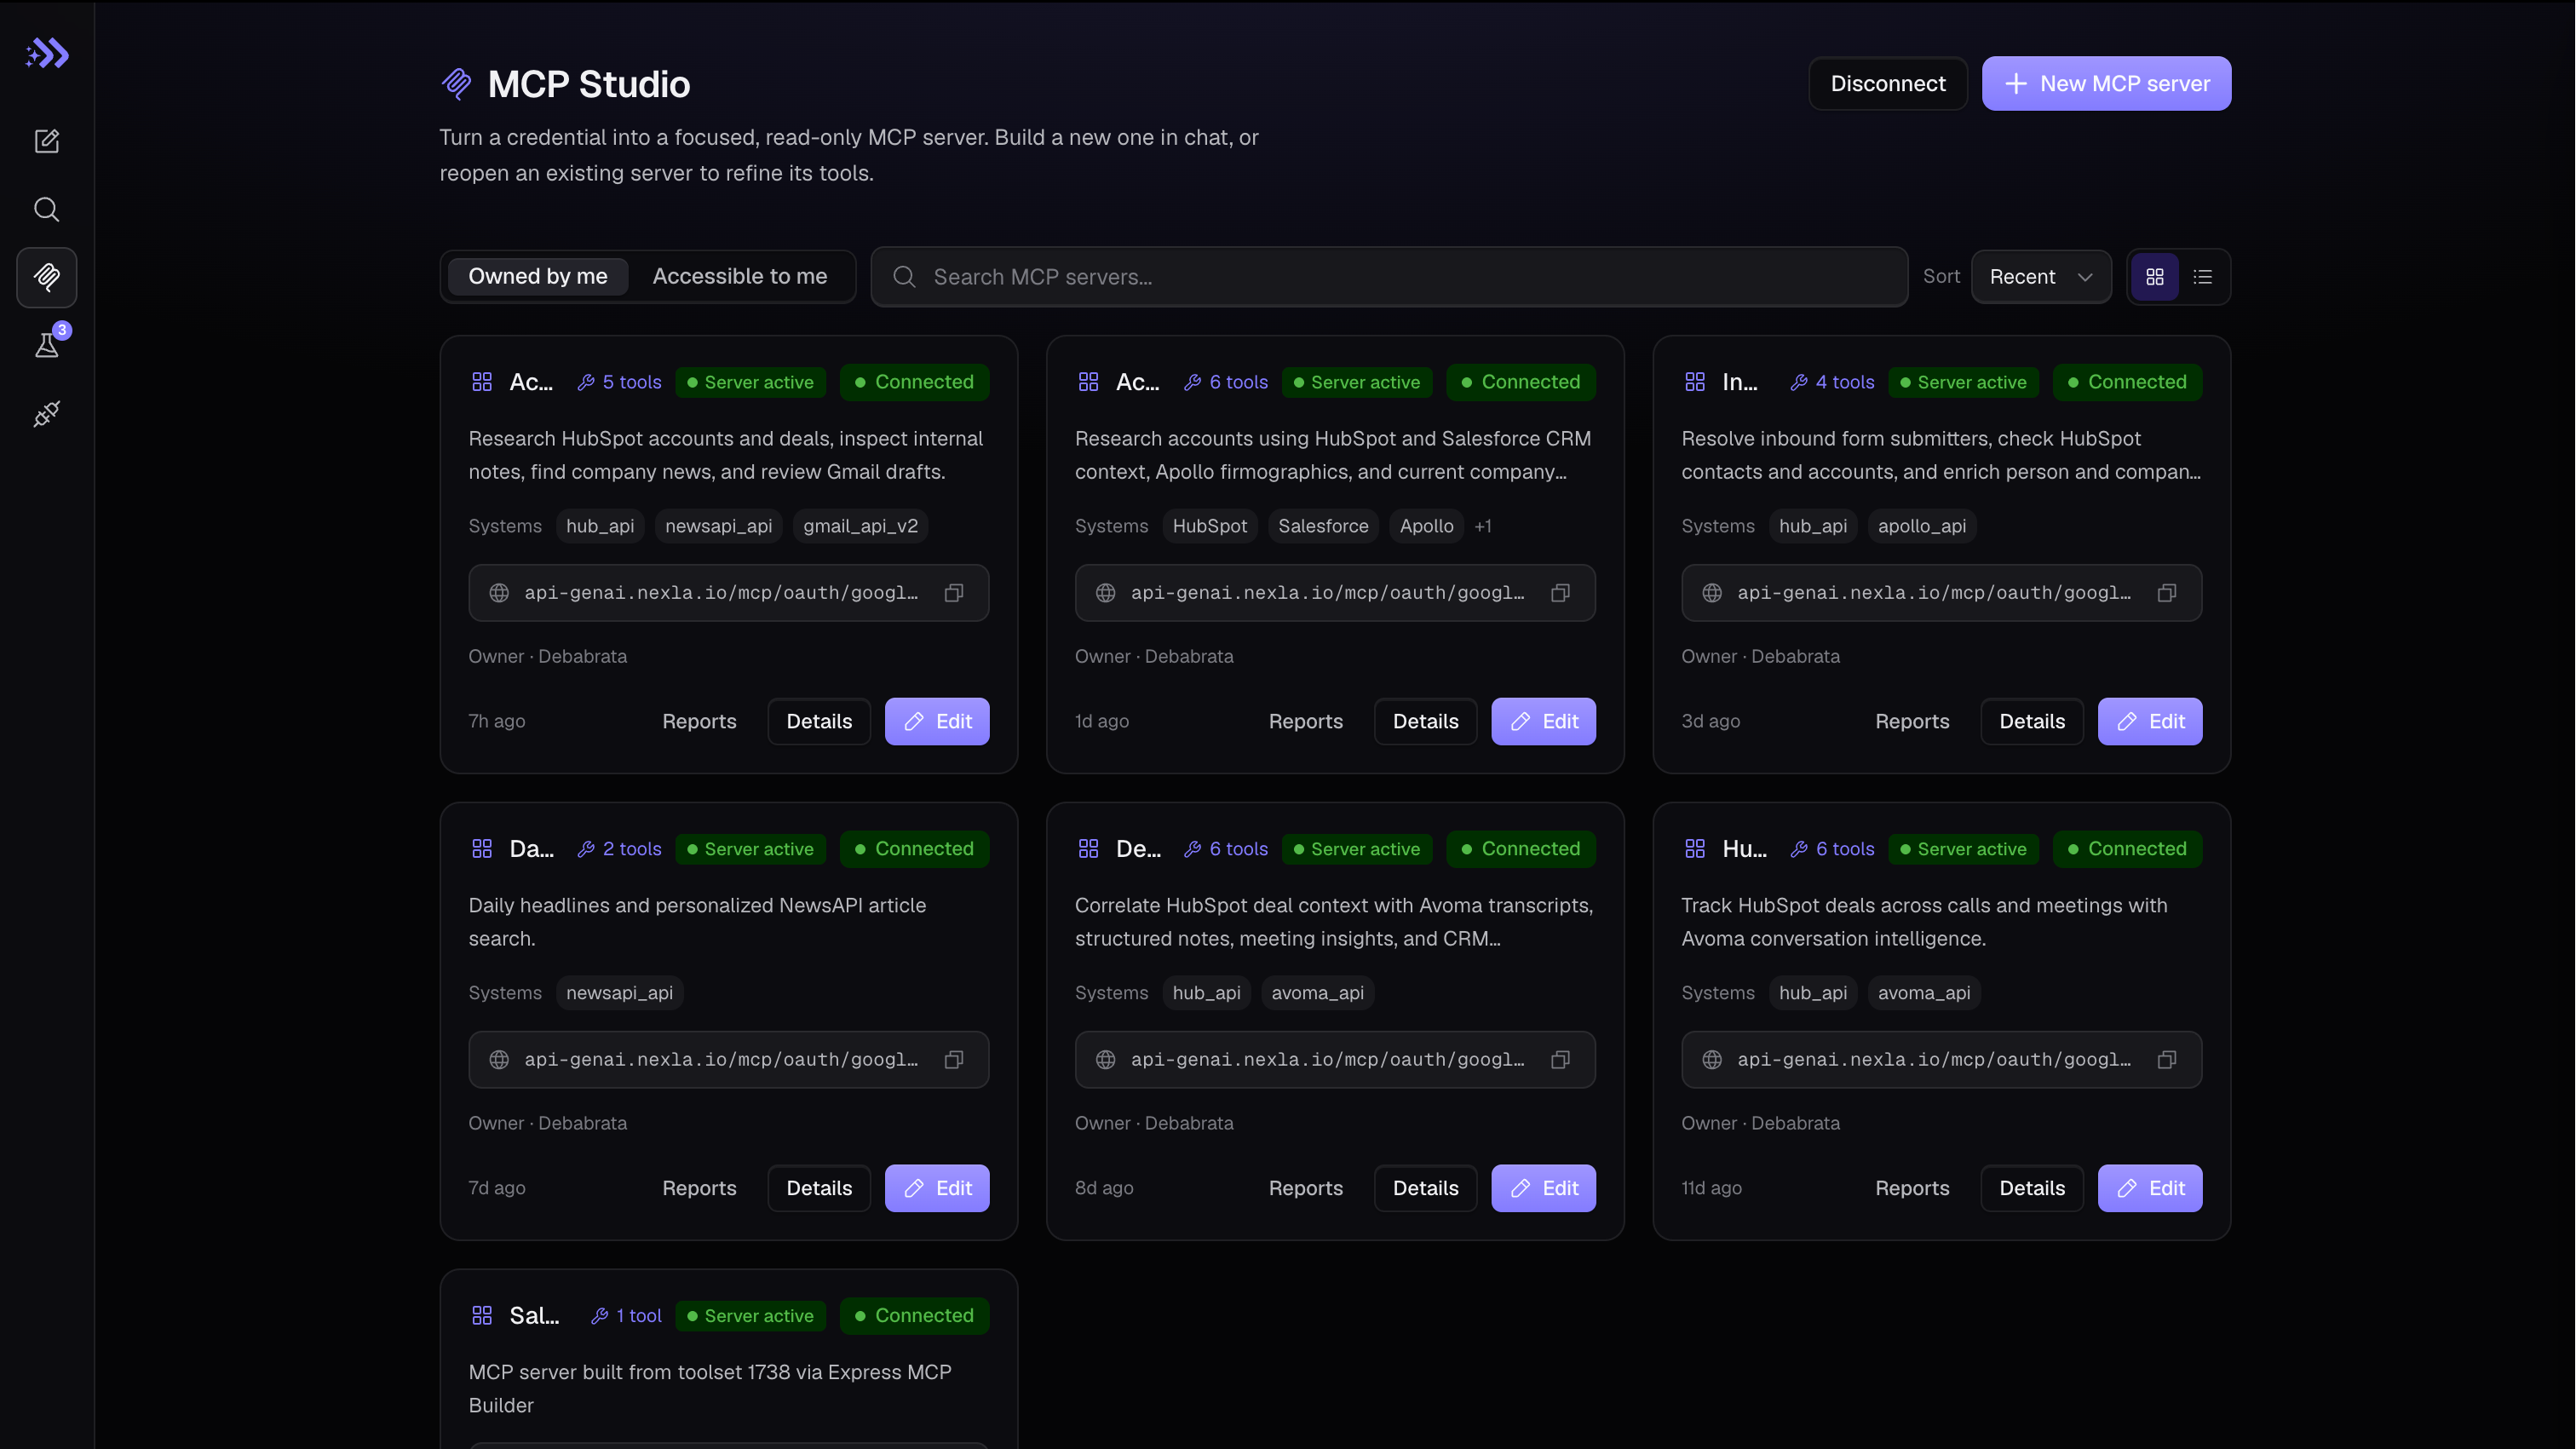Copy the URL on the 11d ago card

[x=2167, y=1060]
